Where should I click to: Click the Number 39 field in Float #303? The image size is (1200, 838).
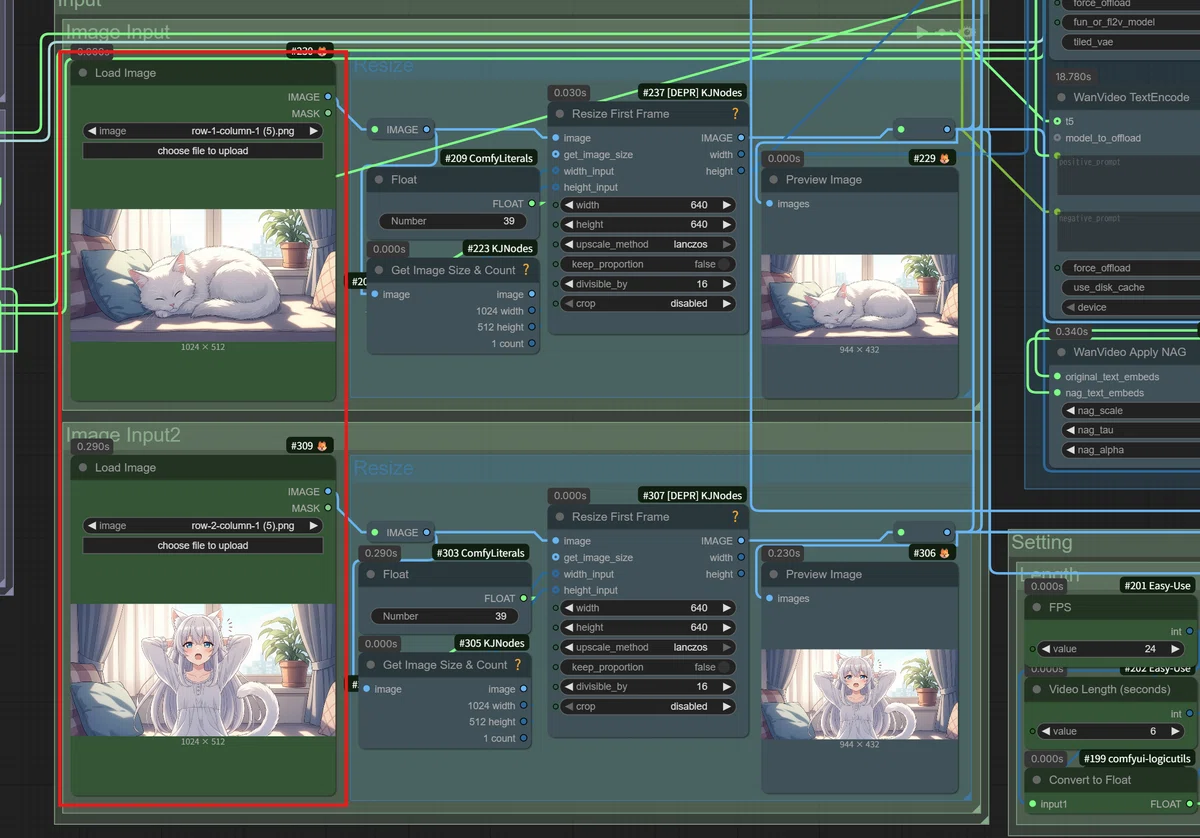click(x=445, y=616)
